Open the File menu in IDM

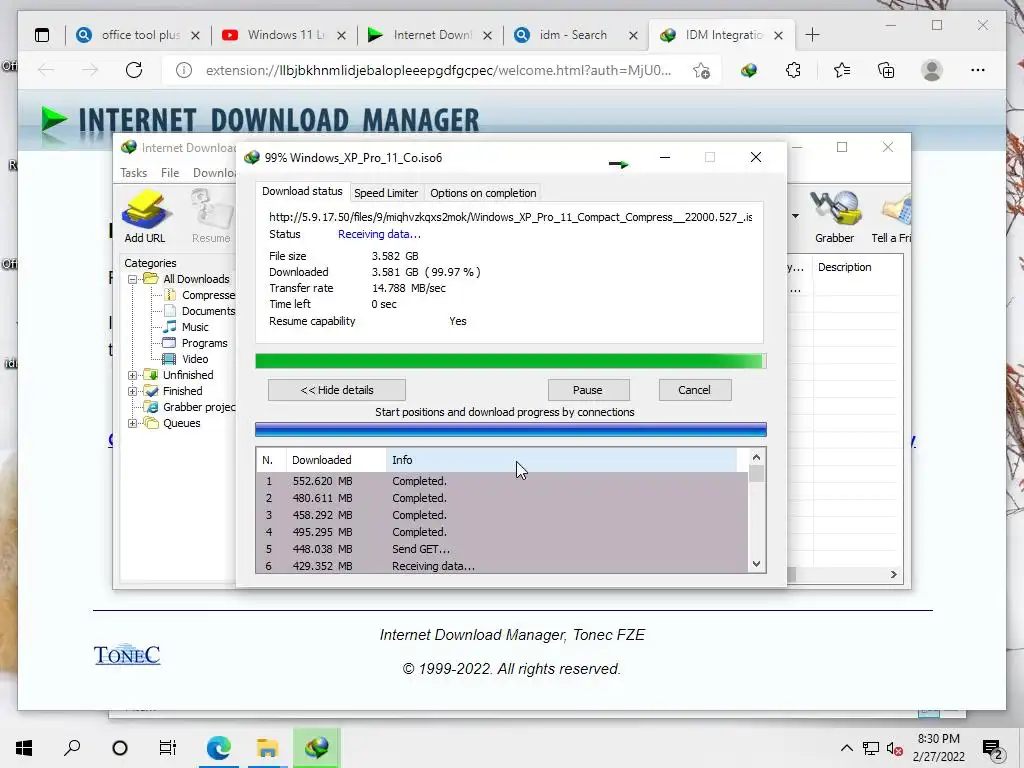point(170,173)
